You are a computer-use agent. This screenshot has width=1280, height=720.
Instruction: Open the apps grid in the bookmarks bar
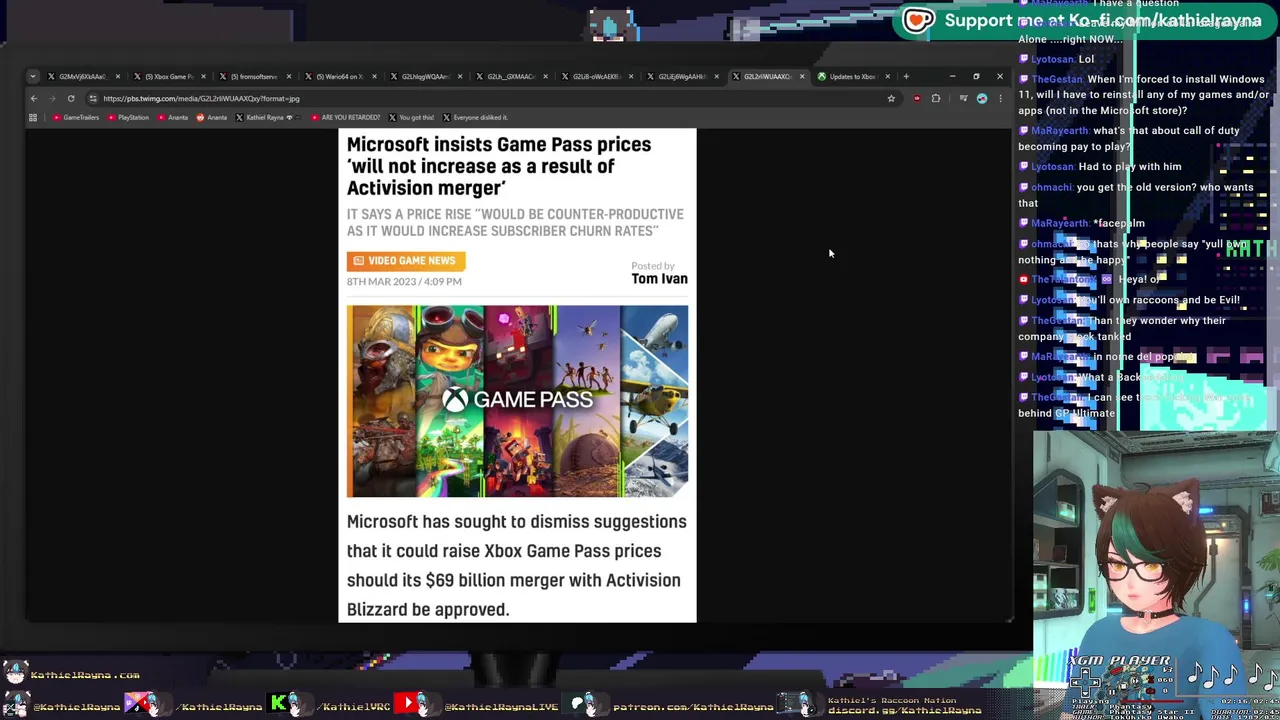tap(33, 117)
